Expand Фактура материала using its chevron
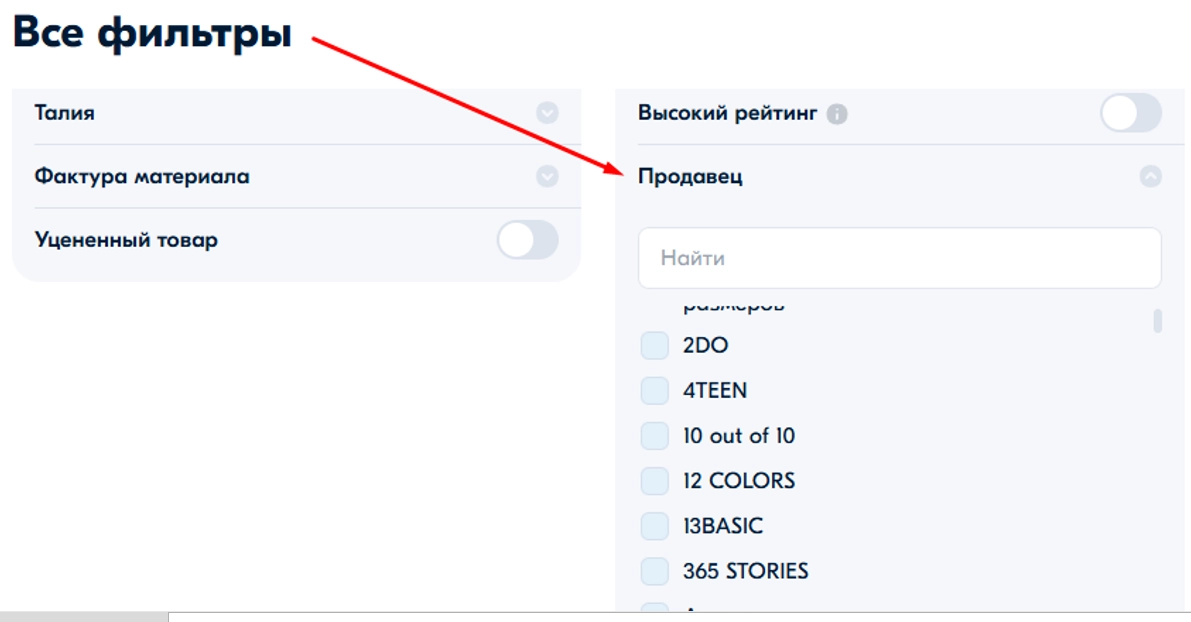This screenshot has width=1191, height=622. (x=547, y=177)
